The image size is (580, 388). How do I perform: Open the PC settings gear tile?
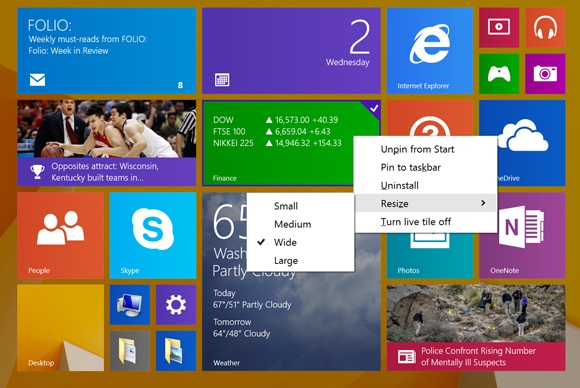176,305
